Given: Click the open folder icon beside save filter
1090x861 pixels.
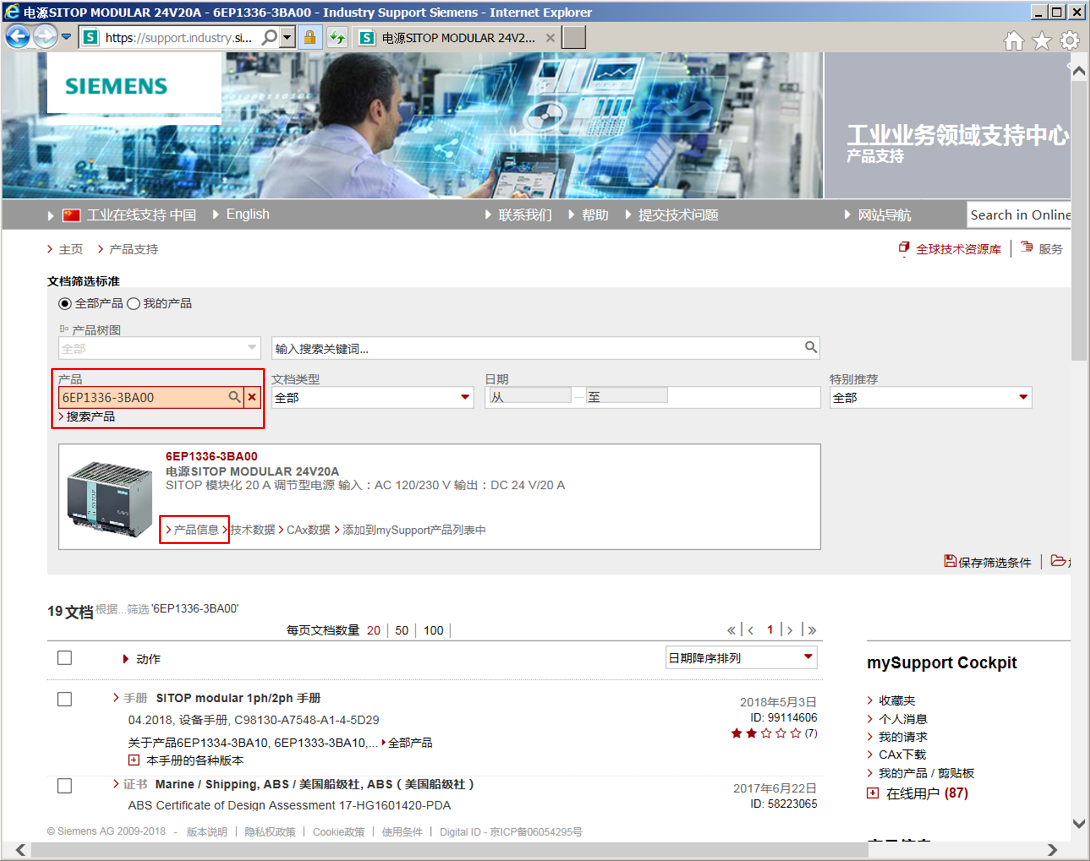Looking at the screenshot, I should 1058,560.
